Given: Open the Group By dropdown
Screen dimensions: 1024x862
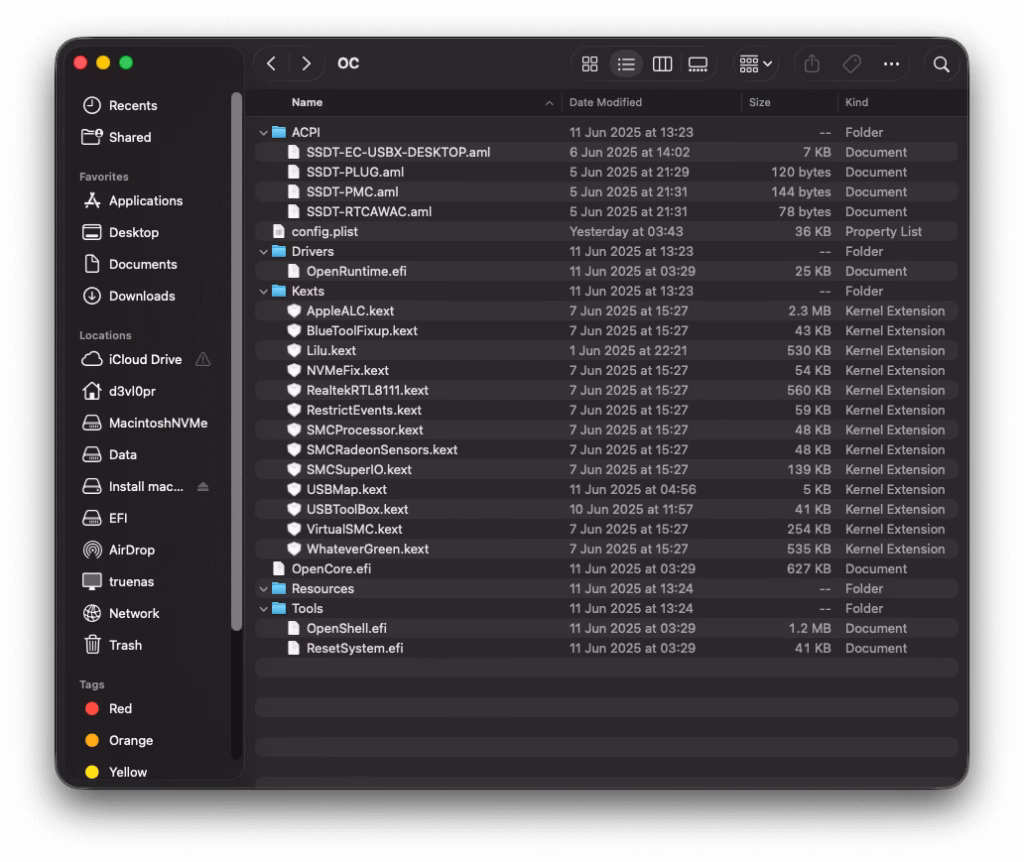Looking at the screenshot, I should 756,64.
